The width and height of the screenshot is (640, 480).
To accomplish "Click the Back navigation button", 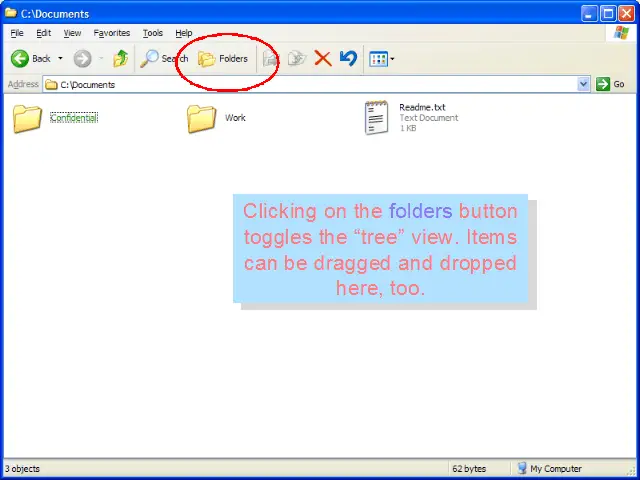I will click(x=30, y=59).
